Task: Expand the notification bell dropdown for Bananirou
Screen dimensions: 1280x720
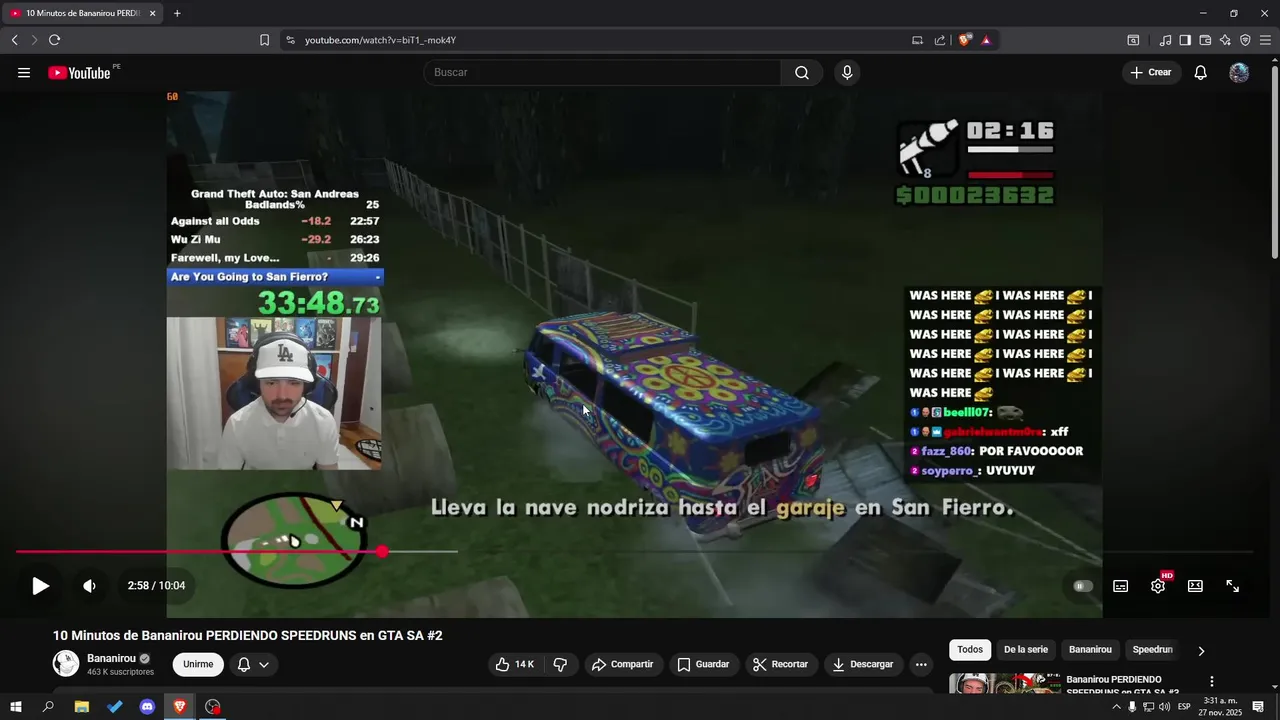Action: pyautogui.click(x=253, y=664)
